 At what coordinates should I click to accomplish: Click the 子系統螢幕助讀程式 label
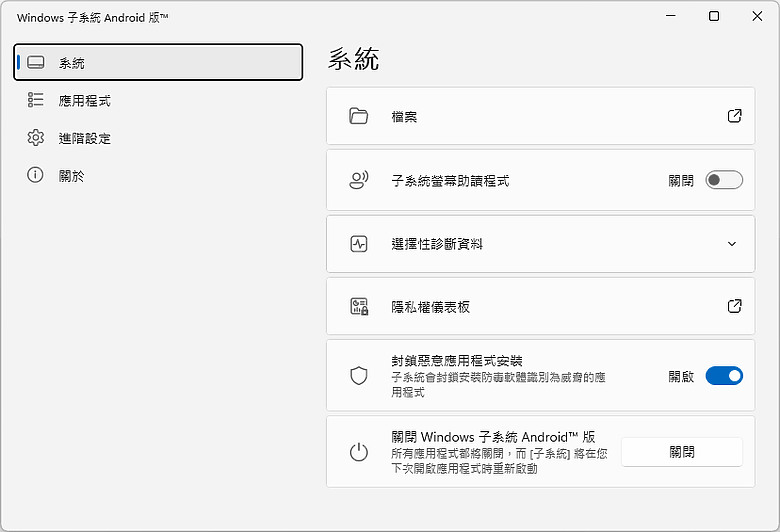click(450, 181)
